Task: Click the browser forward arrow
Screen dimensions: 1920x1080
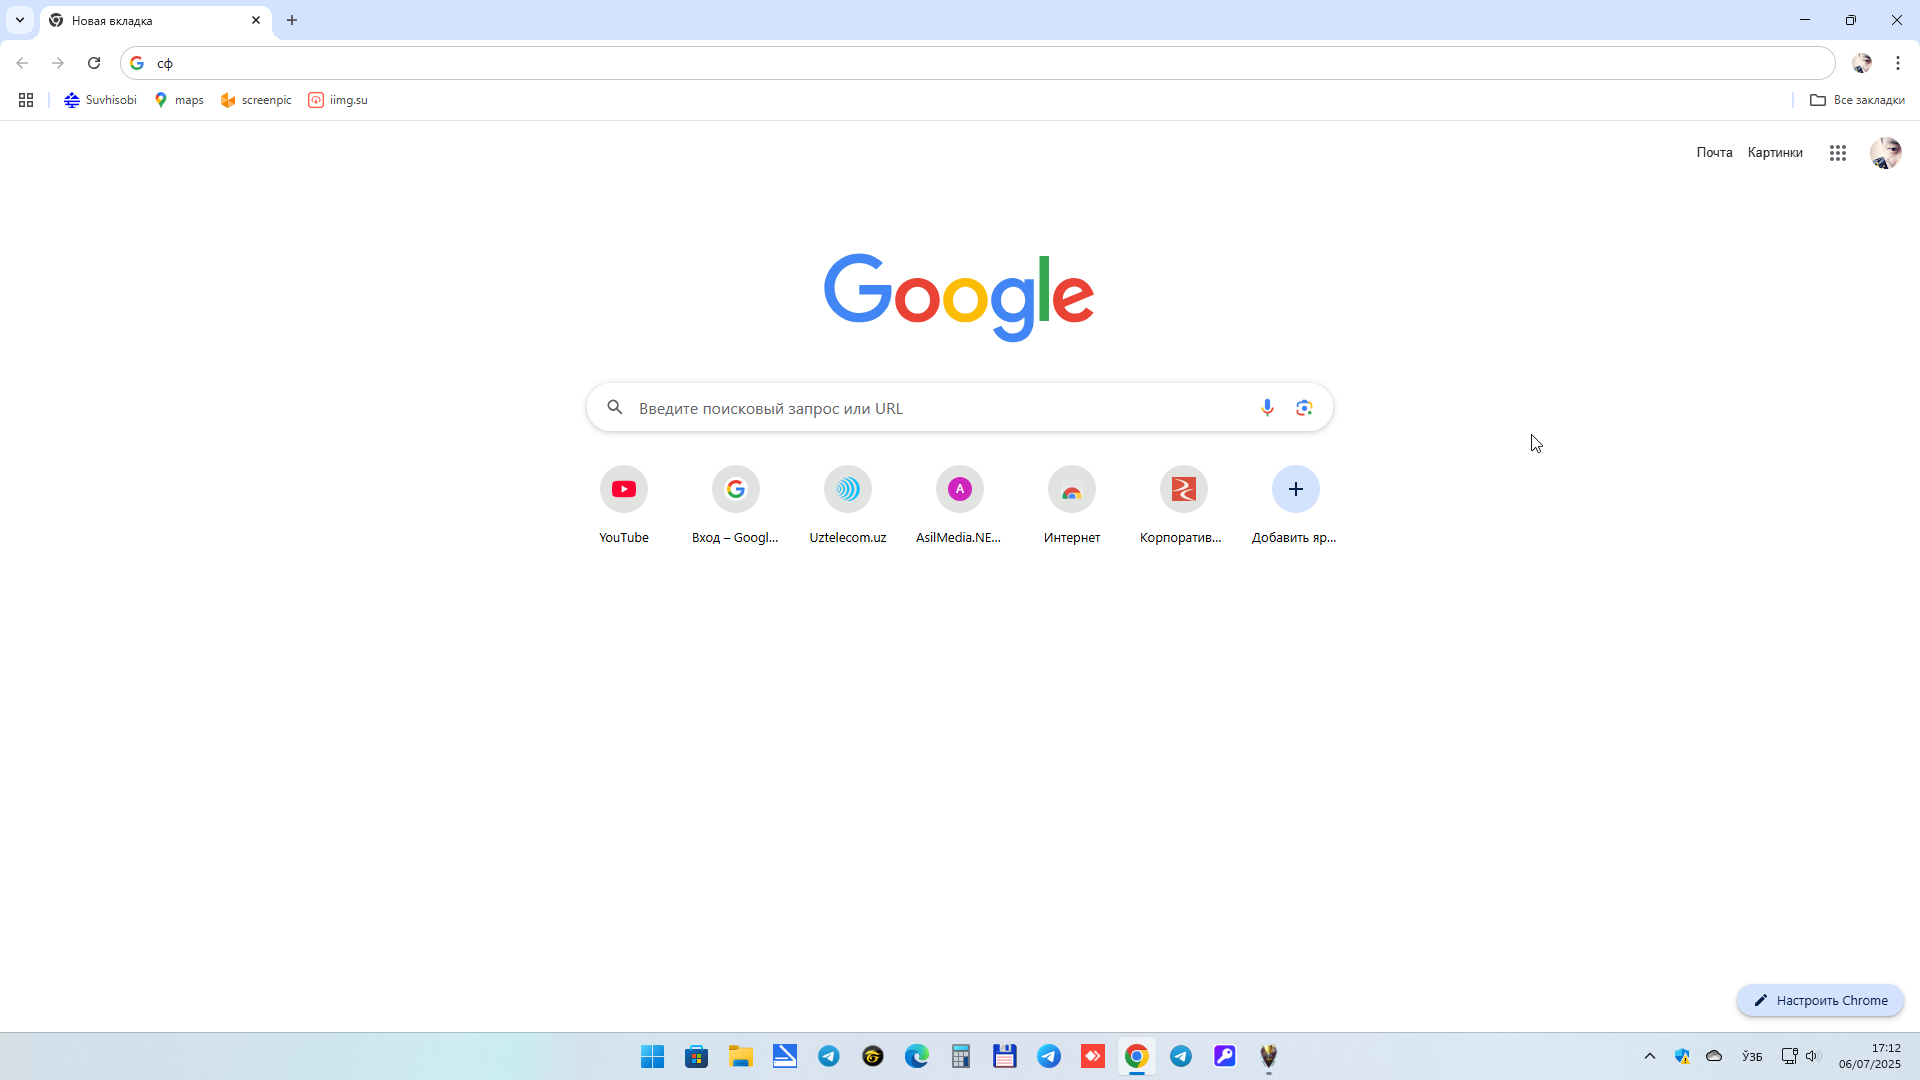Action: (x=58, y=63)
